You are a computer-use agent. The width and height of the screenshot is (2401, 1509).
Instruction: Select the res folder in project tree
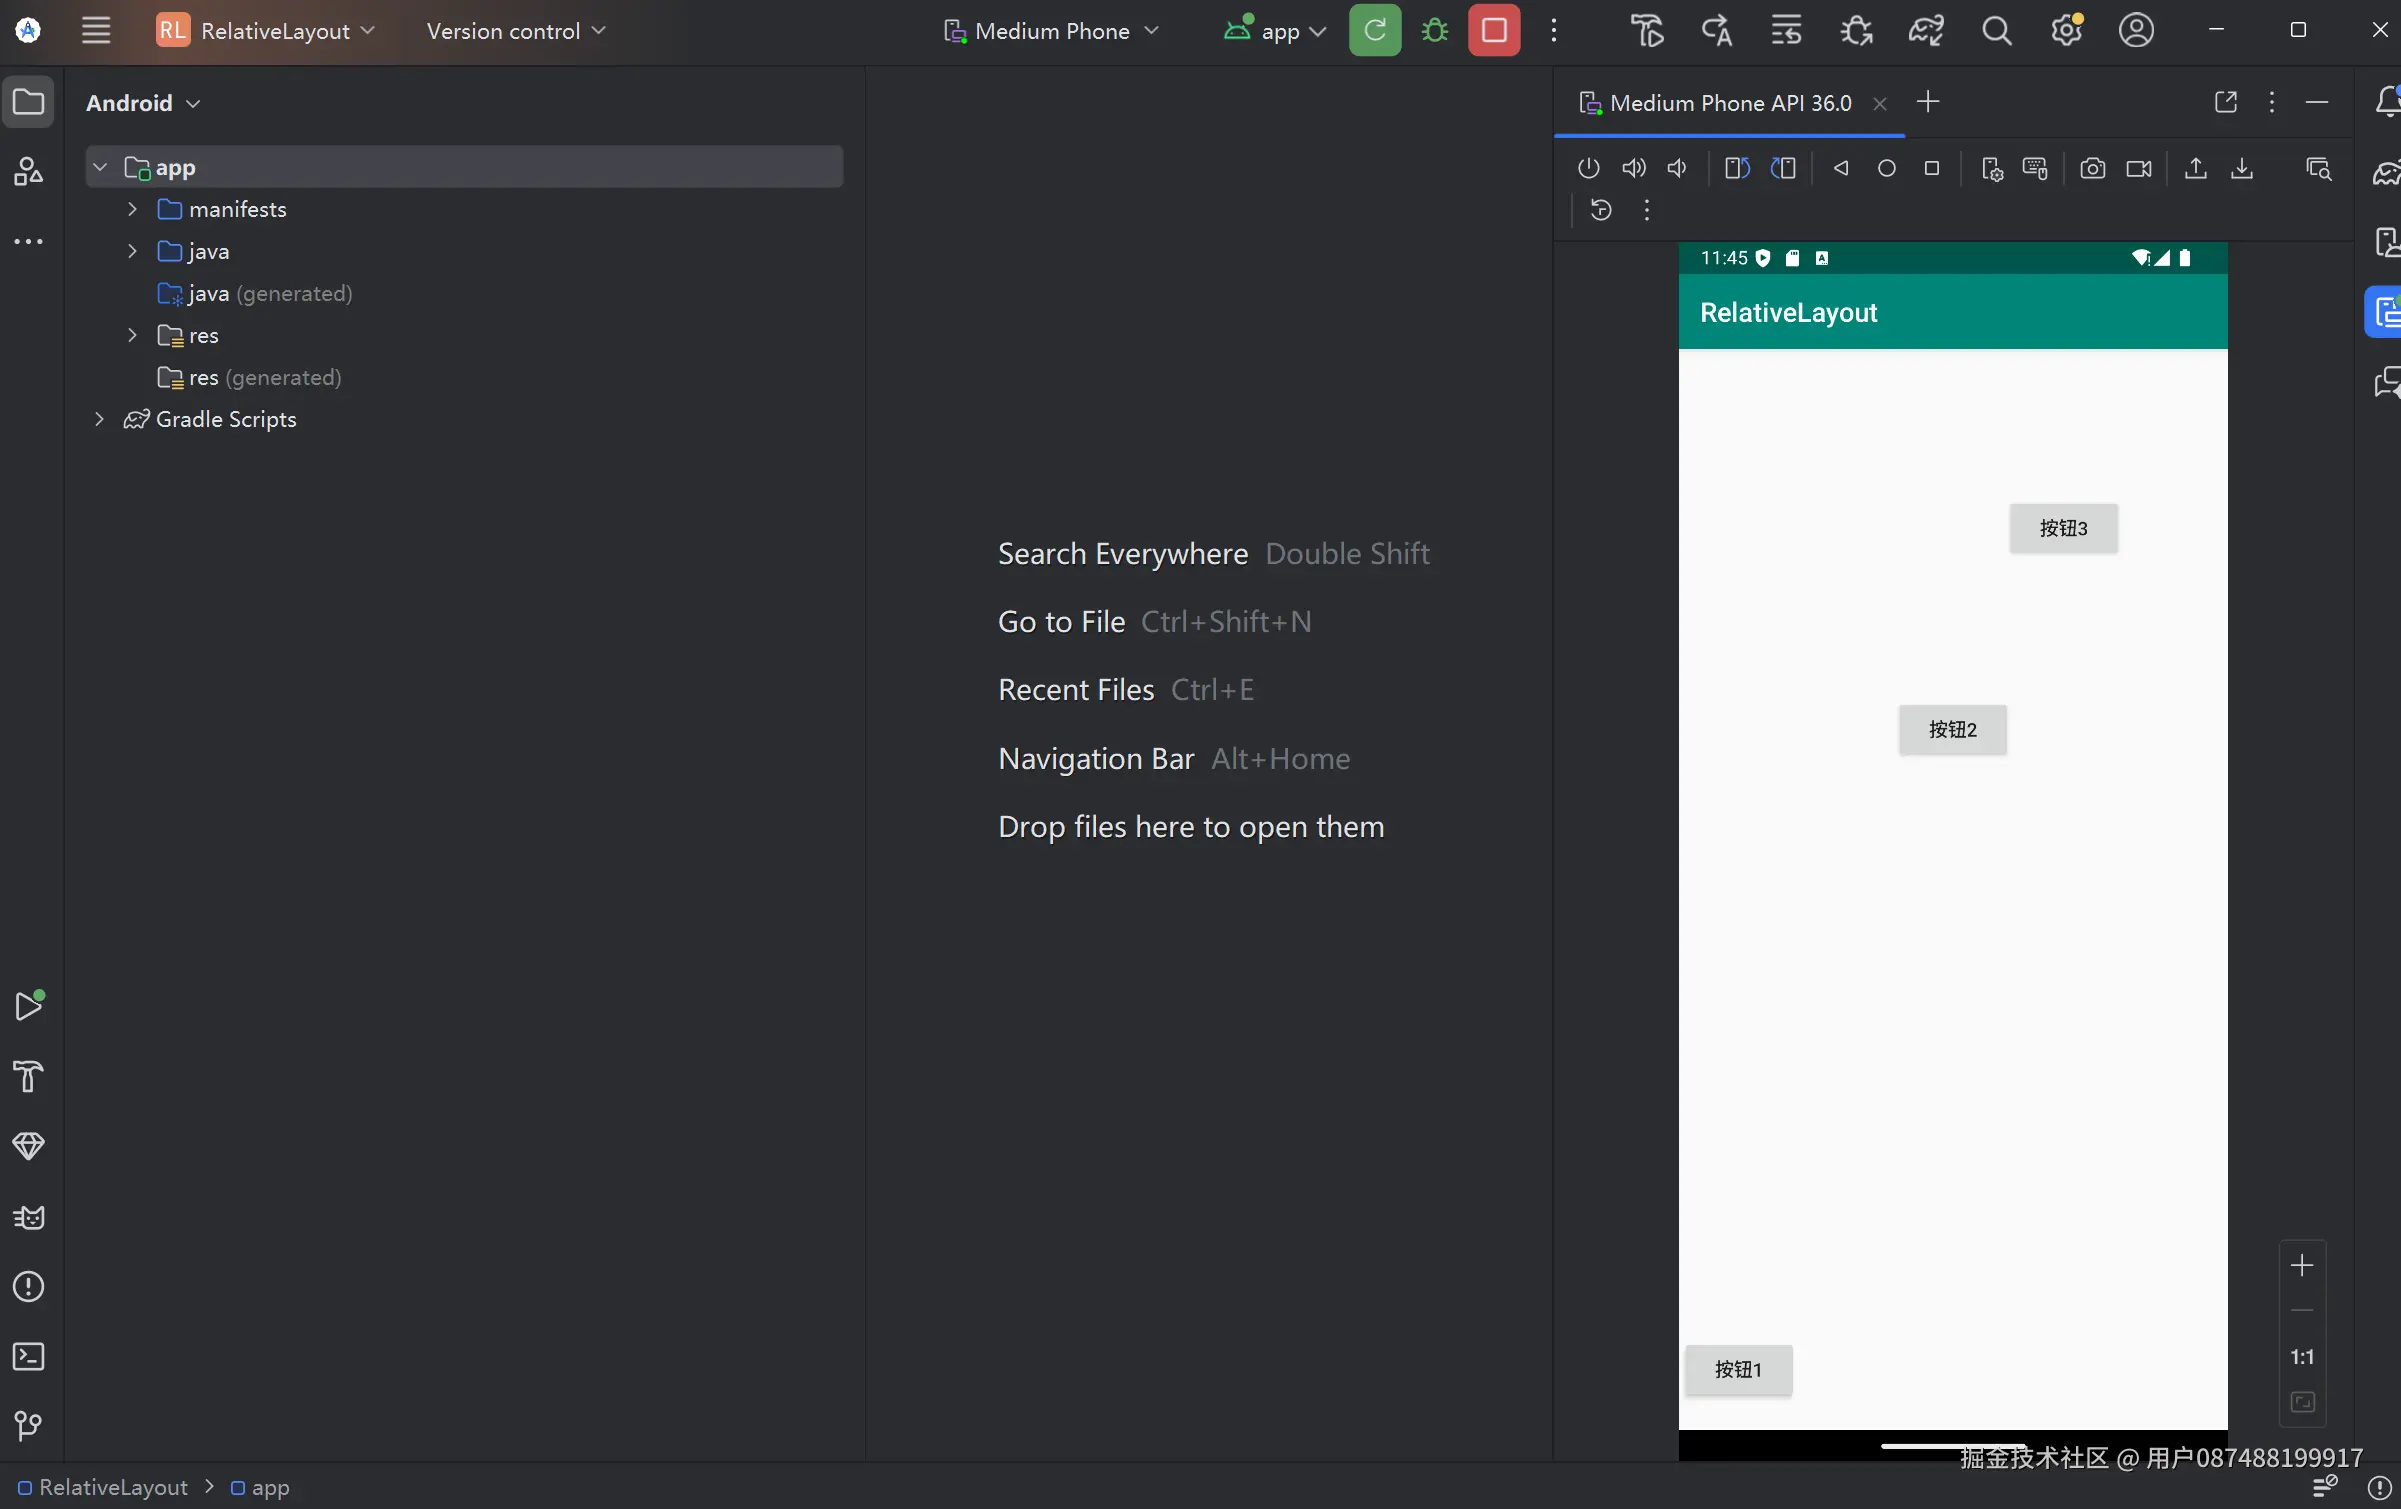(x=203, y=335)
